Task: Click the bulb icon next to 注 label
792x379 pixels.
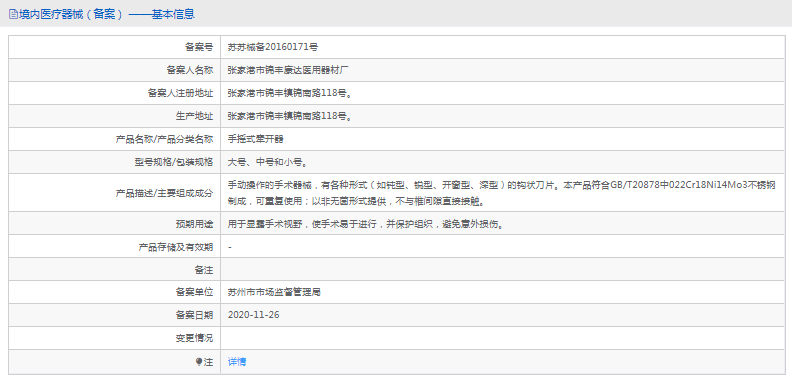Action: 199,362
